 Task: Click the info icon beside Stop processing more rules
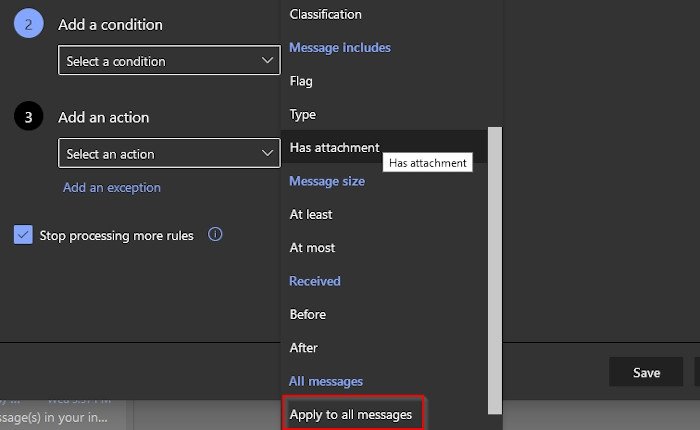pyautogui.click(x=214, y=235)
